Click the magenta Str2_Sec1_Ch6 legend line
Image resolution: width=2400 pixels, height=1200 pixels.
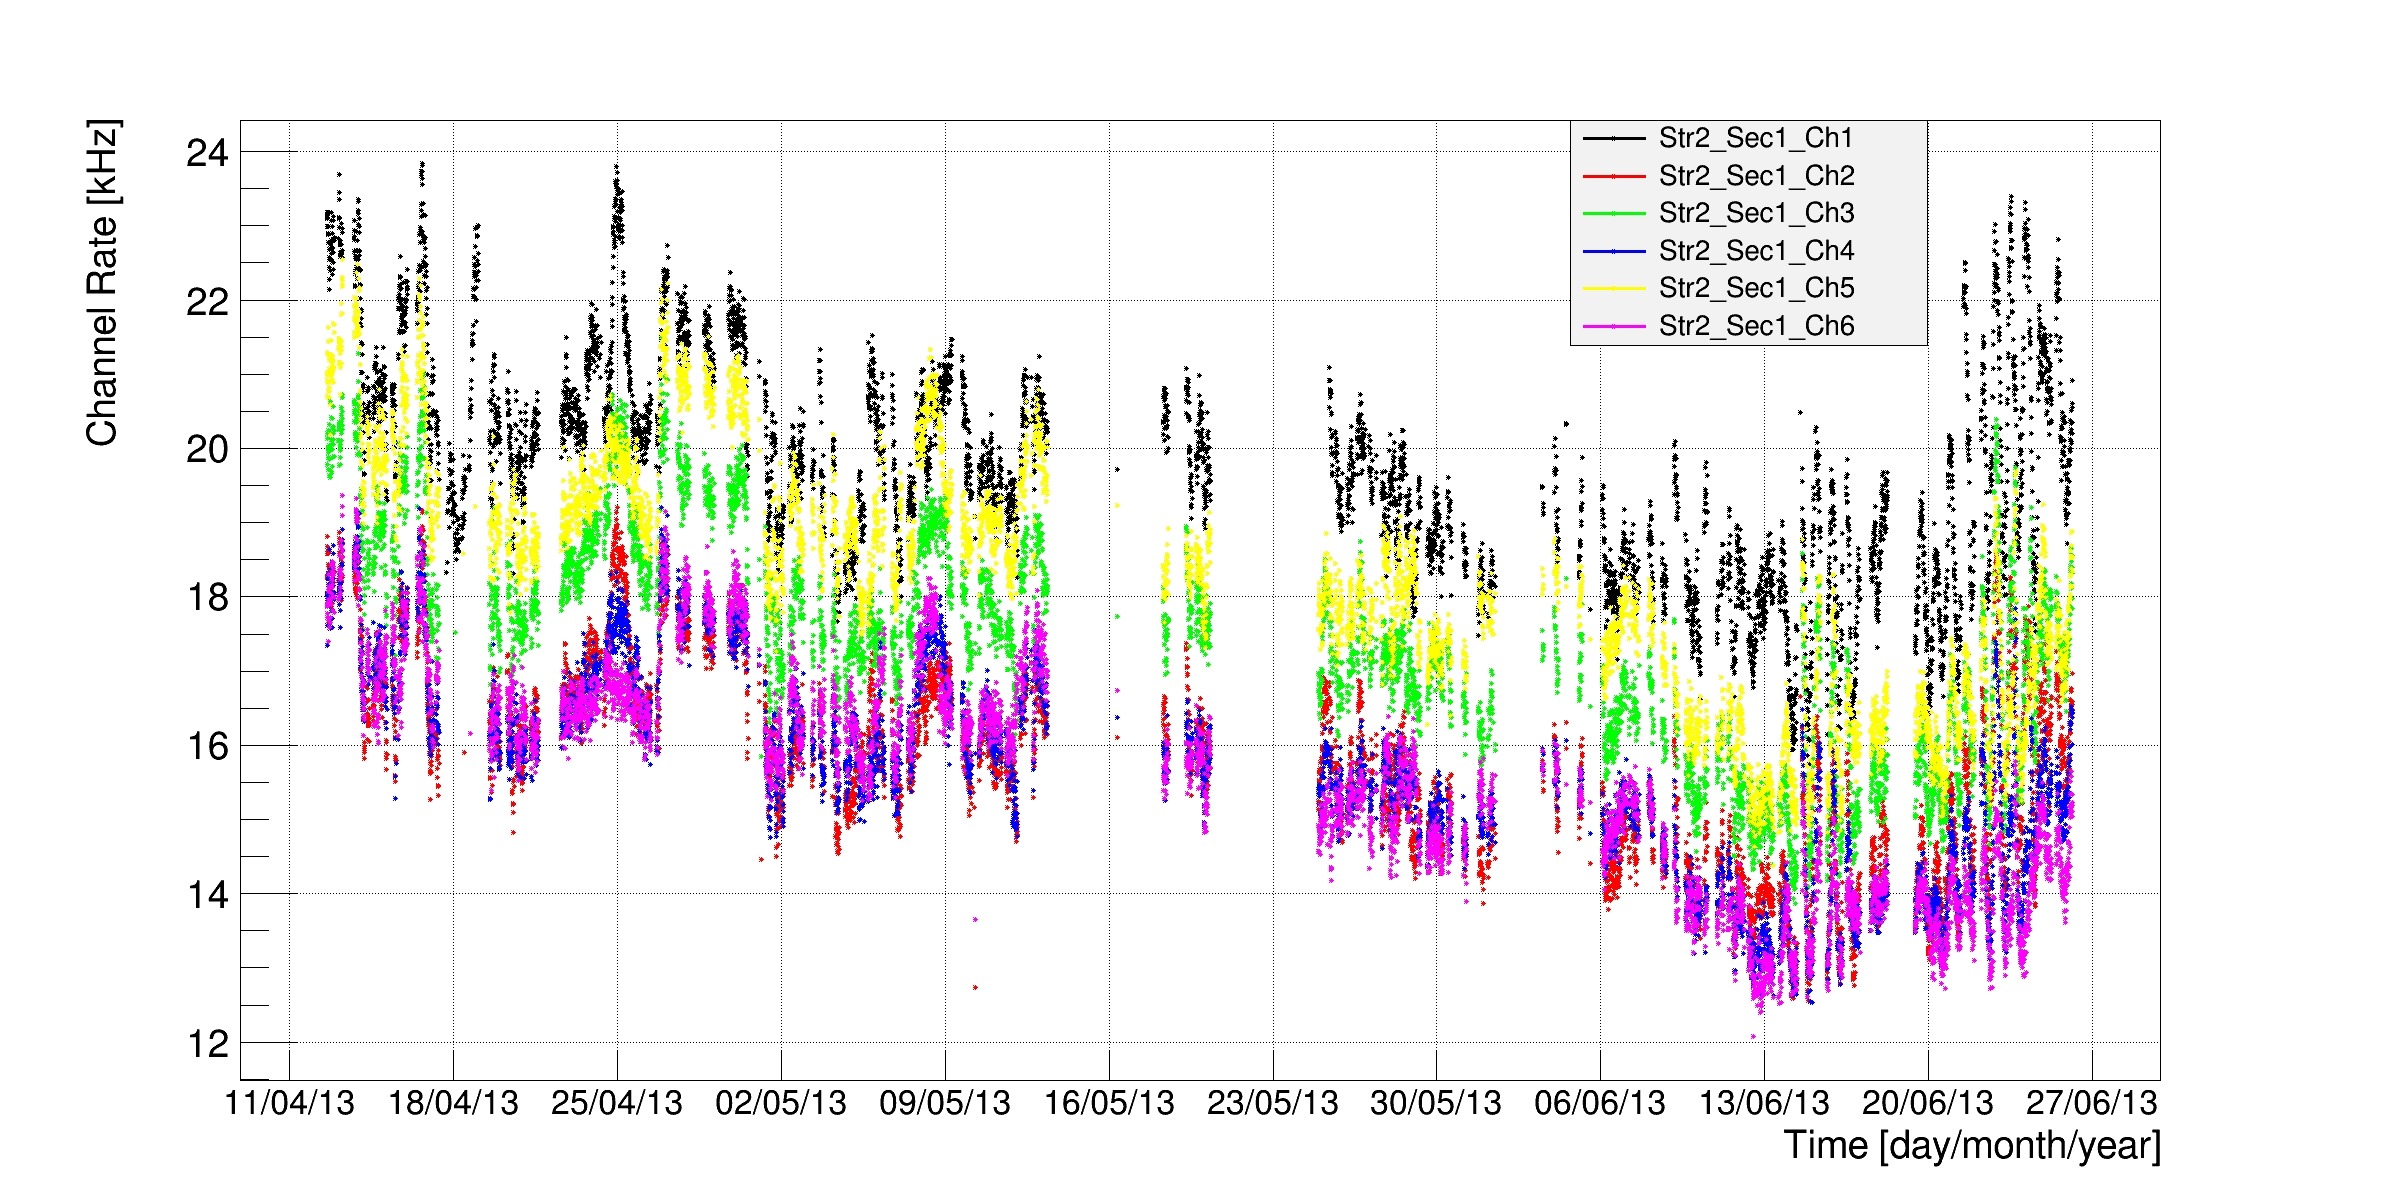(1613, 326)
